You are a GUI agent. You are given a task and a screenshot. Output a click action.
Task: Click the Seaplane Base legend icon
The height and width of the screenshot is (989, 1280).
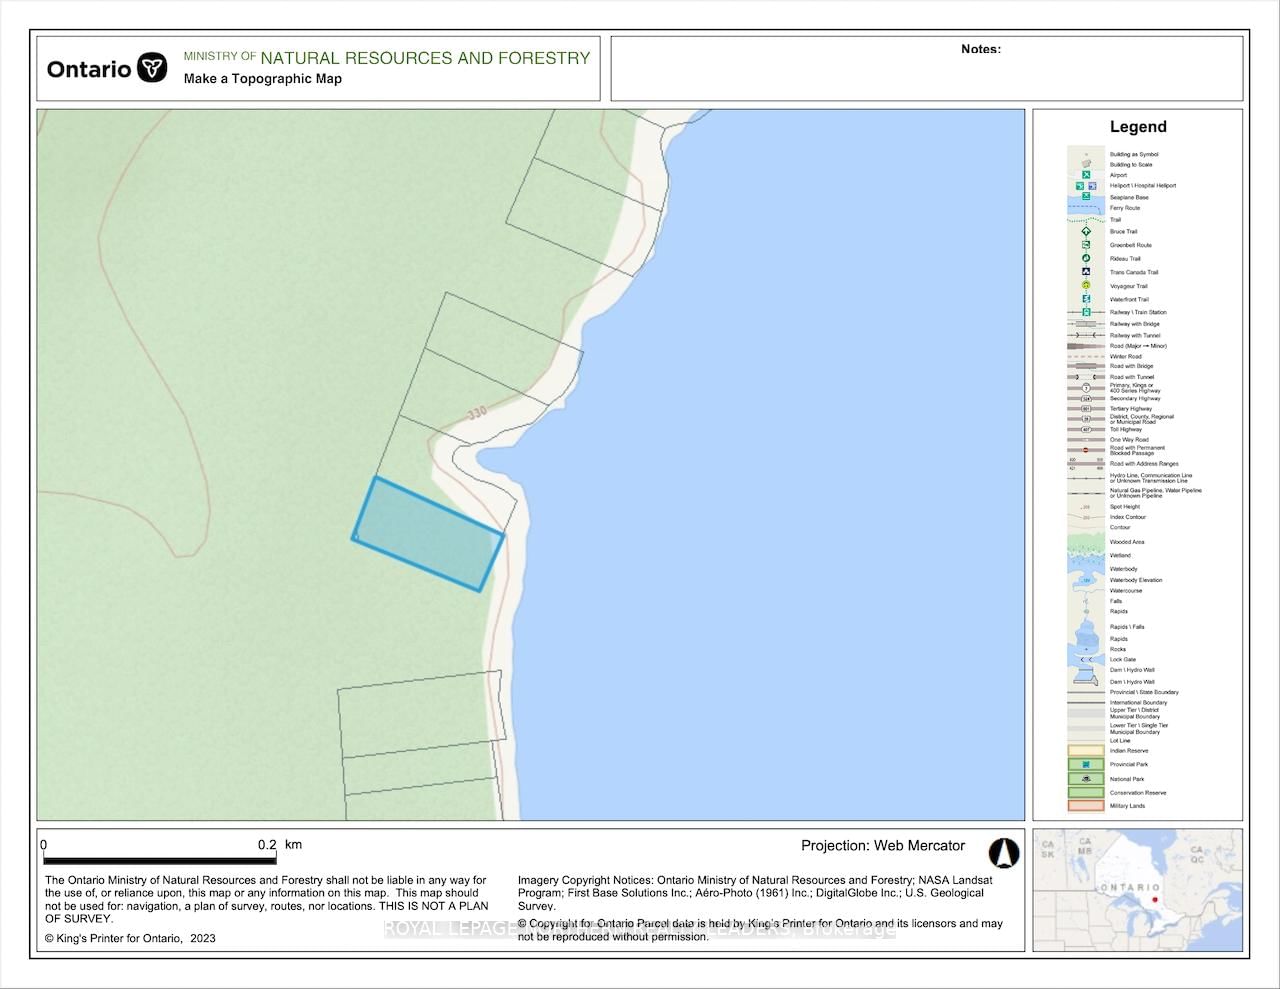click(x=1086, y=197)
